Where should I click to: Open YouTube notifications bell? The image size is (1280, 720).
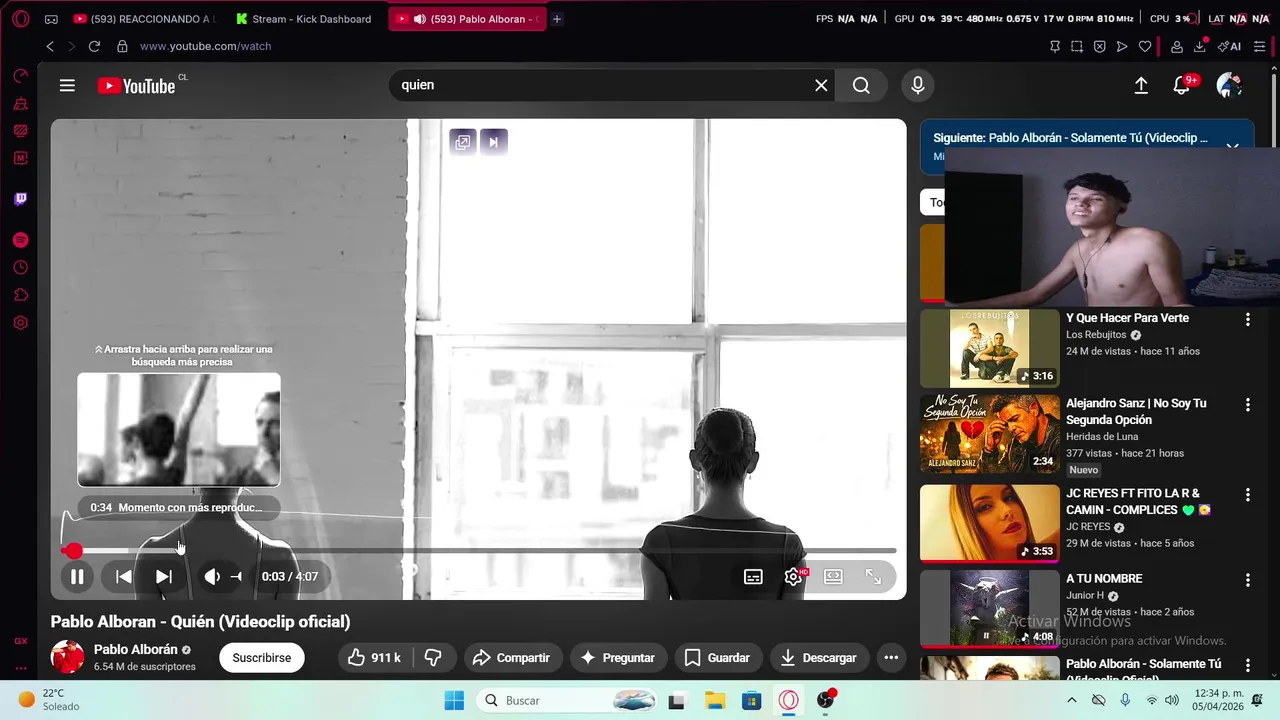click(x=1182, y=85)
